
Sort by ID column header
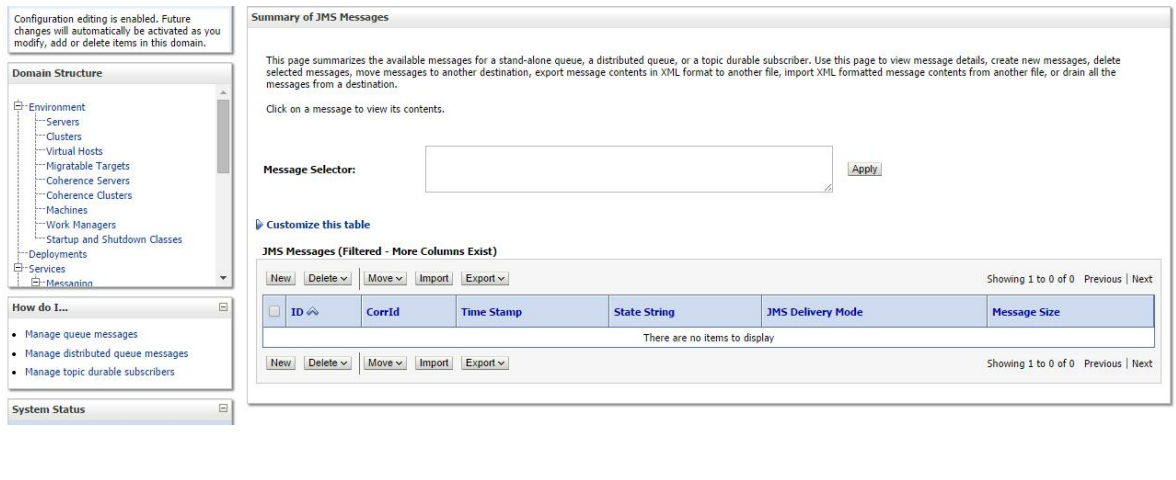(x=297, y=312)
